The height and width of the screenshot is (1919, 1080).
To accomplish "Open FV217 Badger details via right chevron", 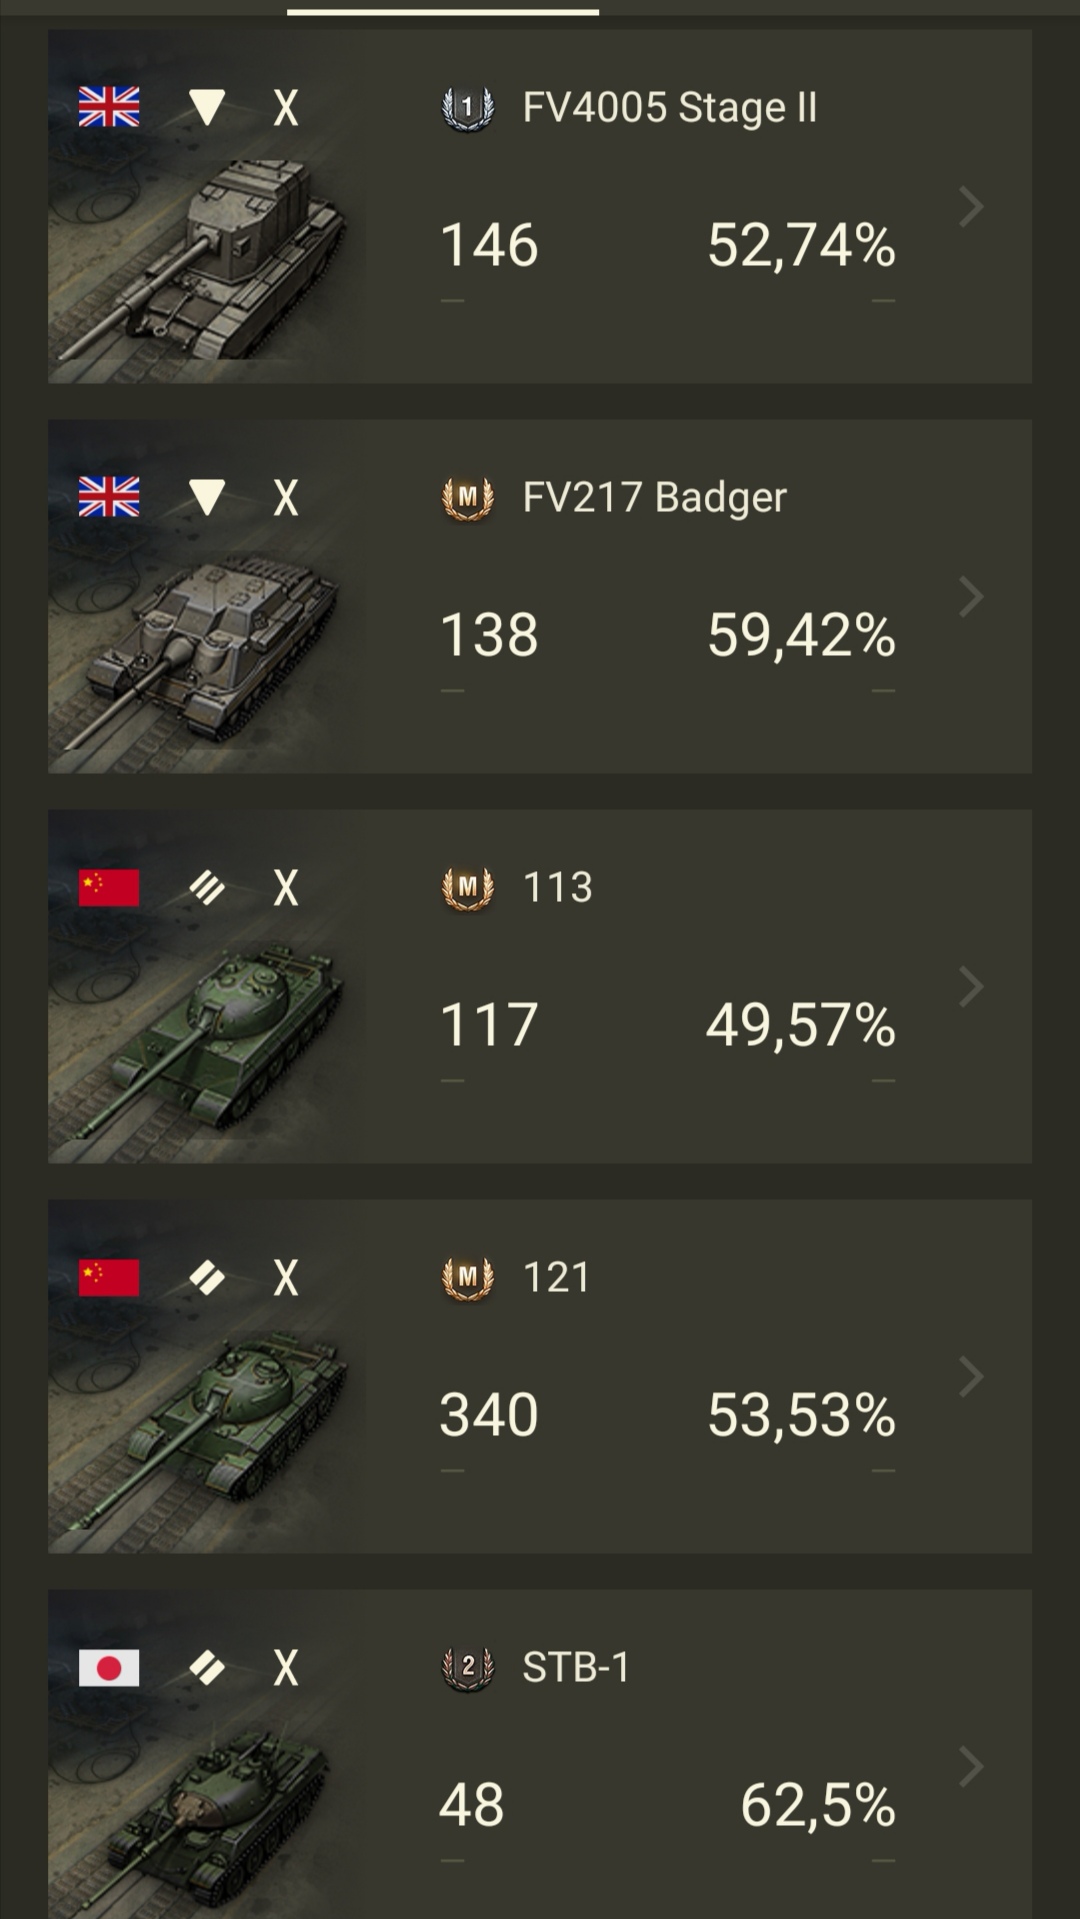I will tap(971, 597).
